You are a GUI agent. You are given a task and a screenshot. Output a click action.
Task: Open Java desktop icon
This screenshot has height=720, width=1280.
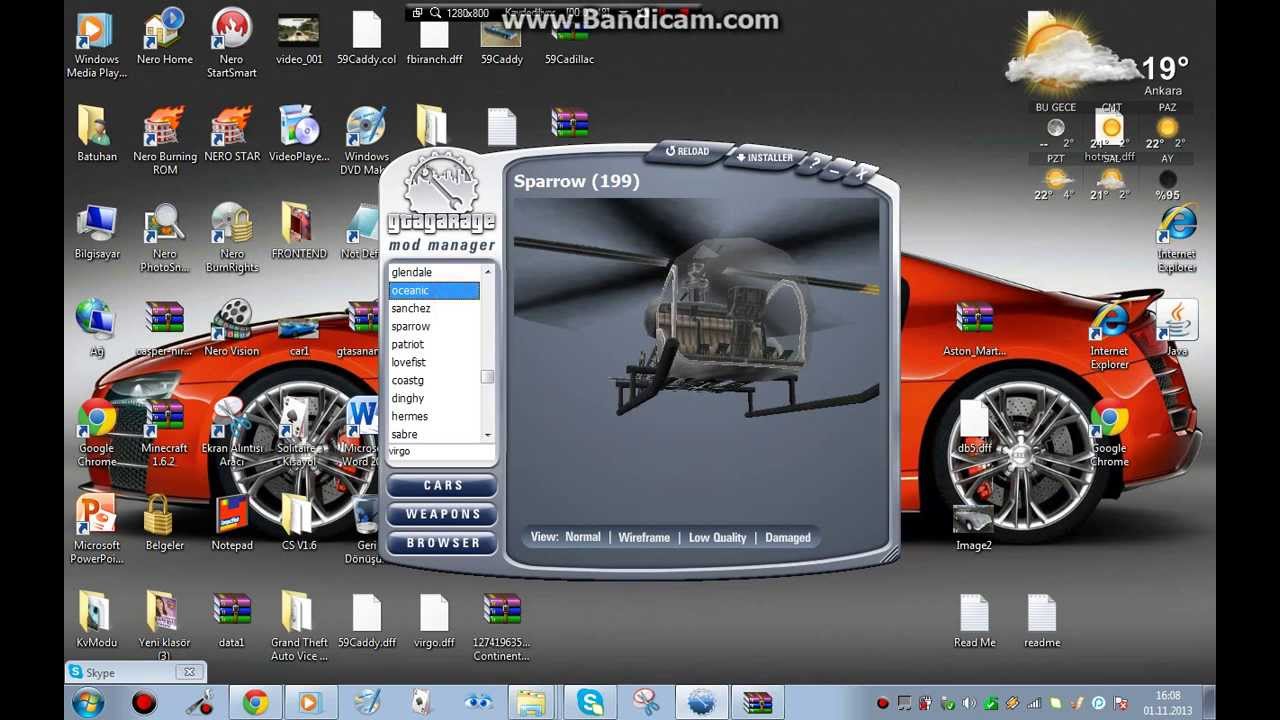tap(1177, 328)
